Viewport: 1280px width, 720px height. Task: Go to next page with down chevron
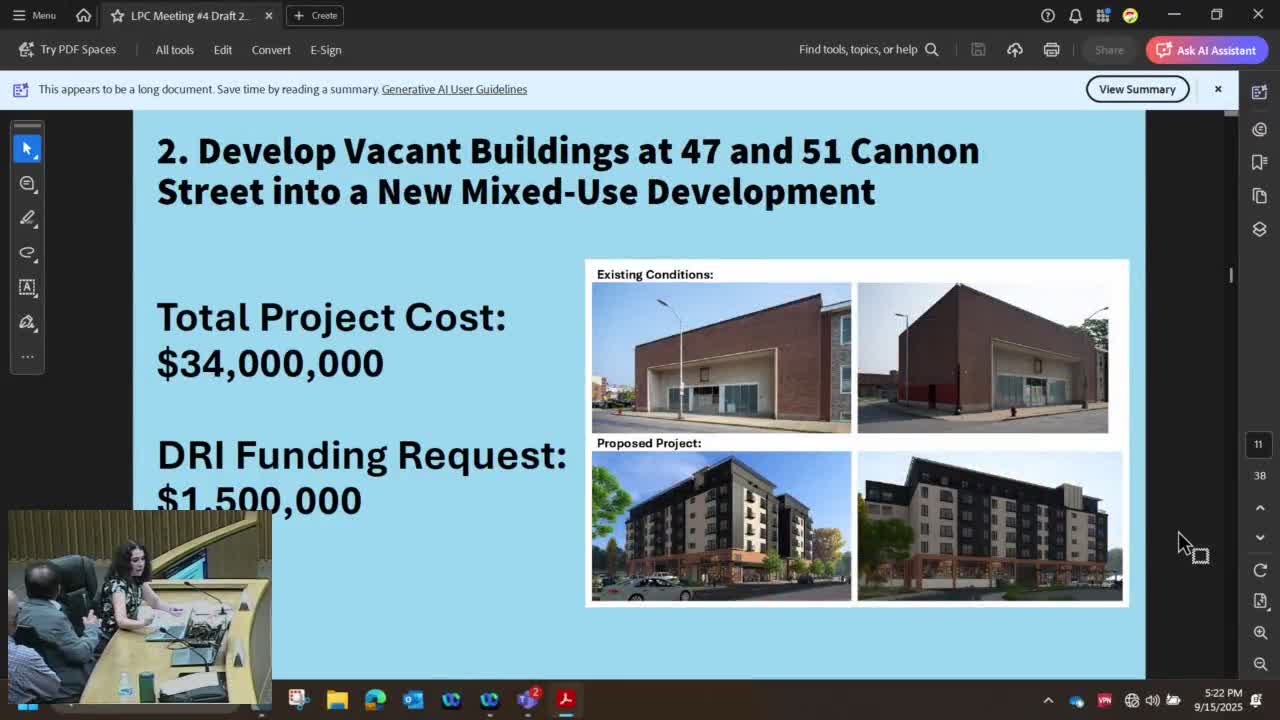point(1259,538)
